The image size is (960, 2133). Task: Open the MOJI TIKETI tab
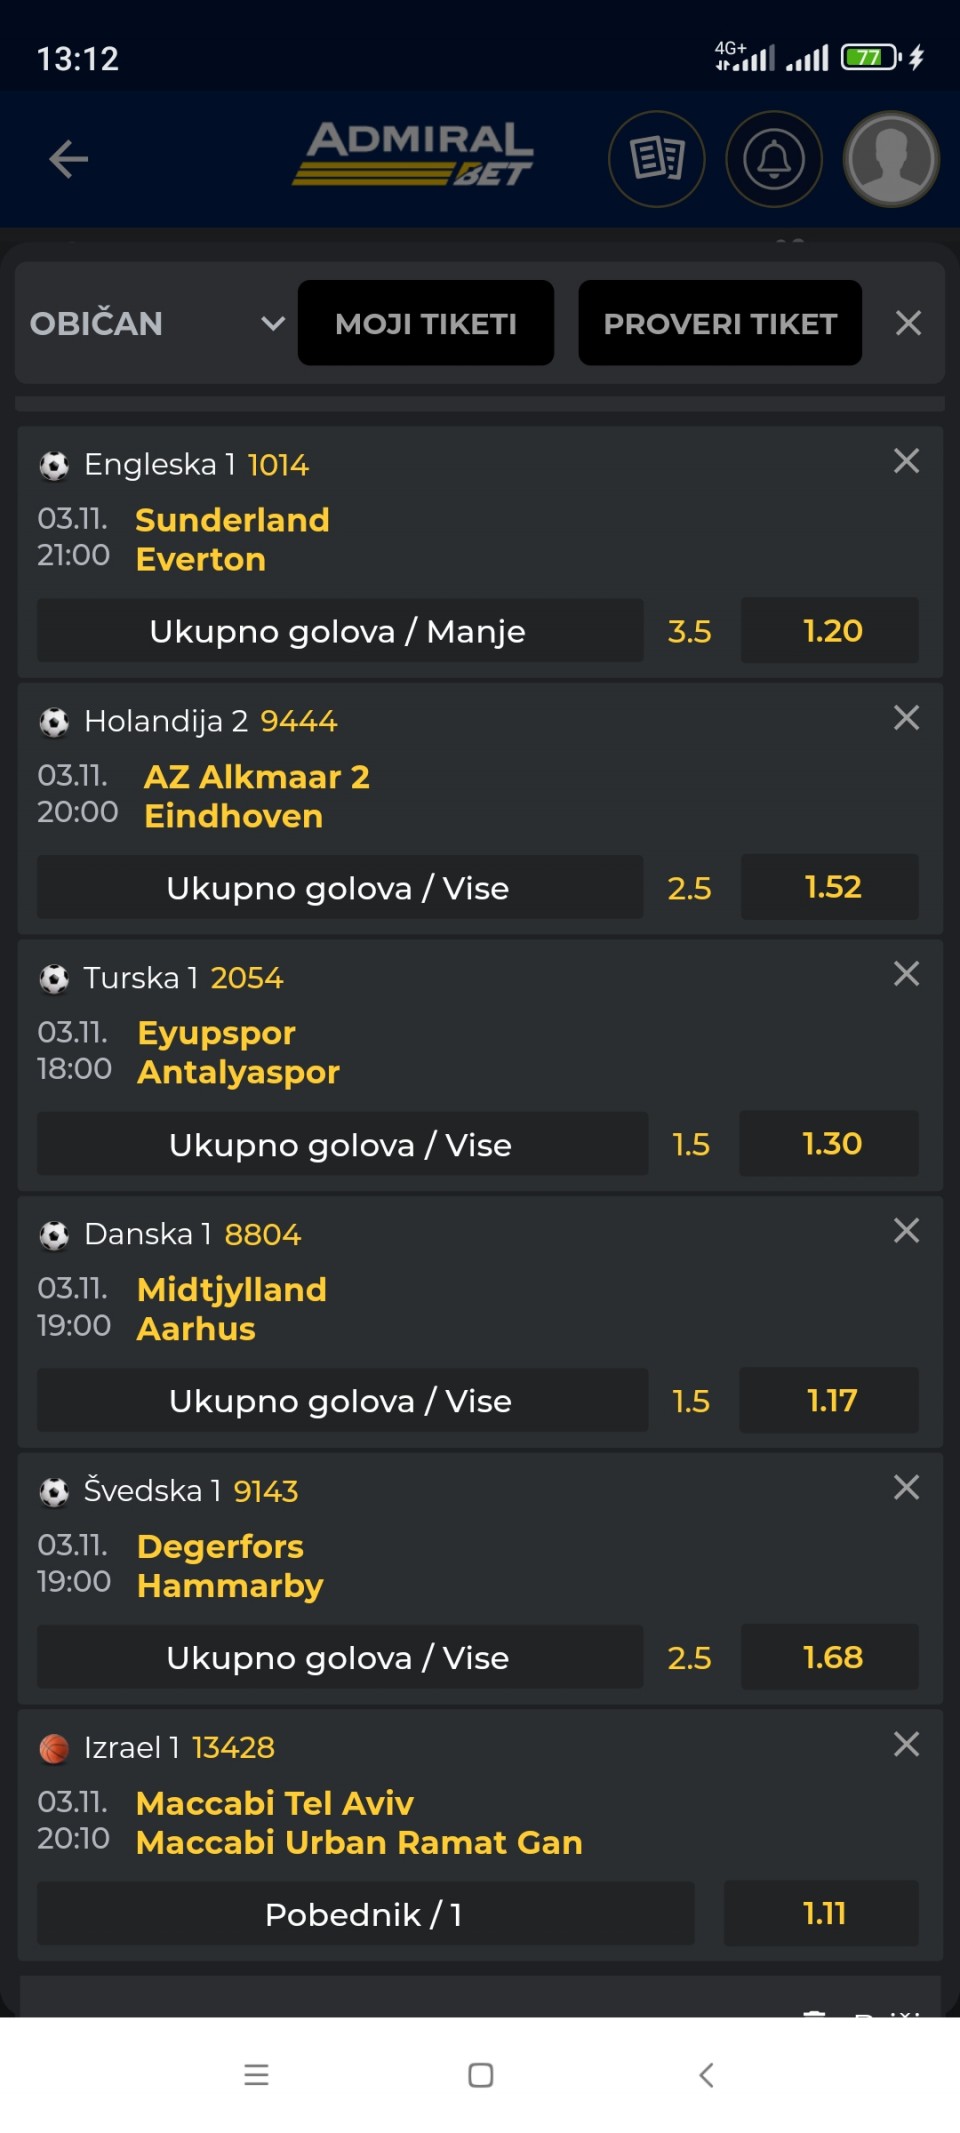coord(426,323)
